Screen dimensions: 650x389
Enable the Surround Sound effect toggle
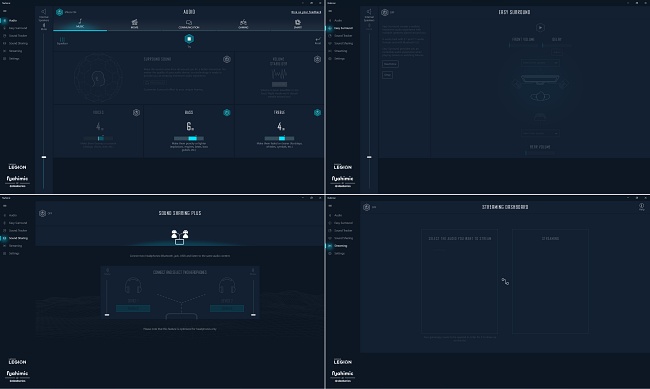[x=227, y=59]
